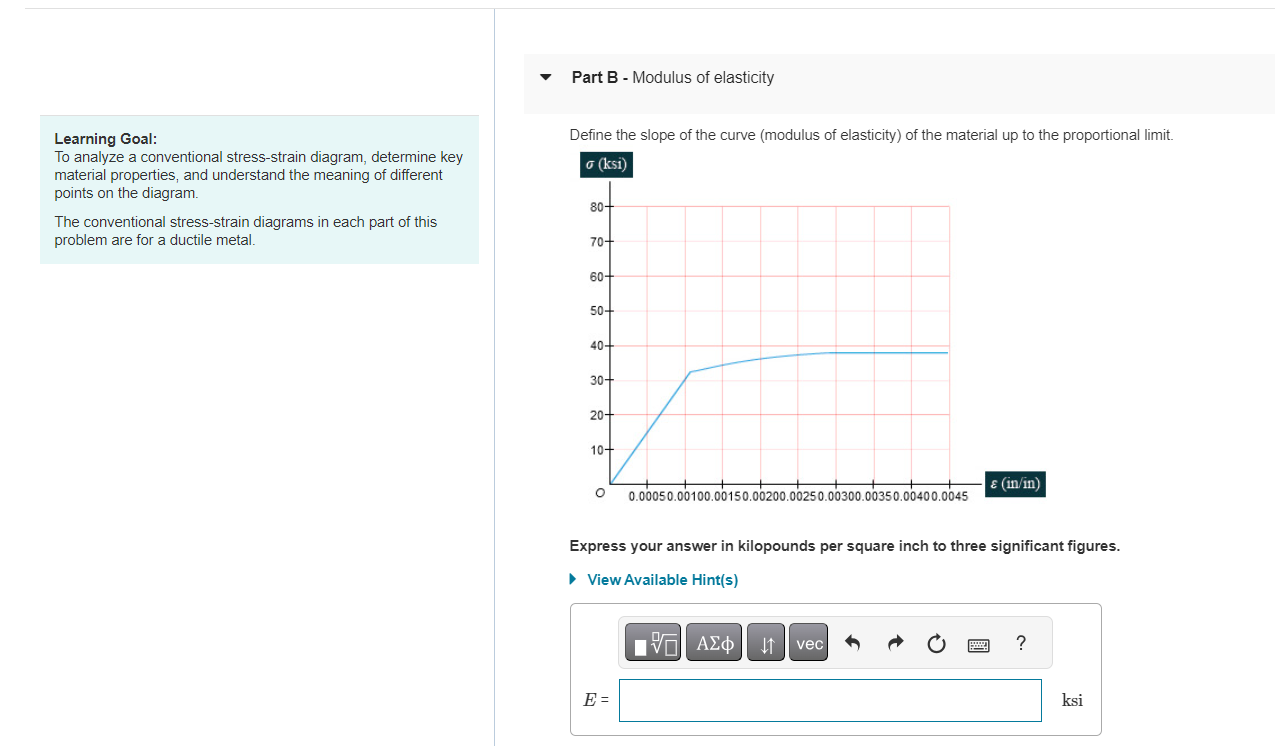The image size is (1275, 746).
Task: Click the Learning Goal panel
Action: (258, 189)
